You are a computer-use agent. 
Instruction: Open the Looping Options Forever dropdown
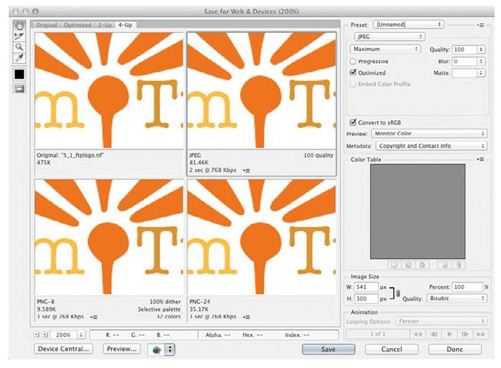(441, 322)
